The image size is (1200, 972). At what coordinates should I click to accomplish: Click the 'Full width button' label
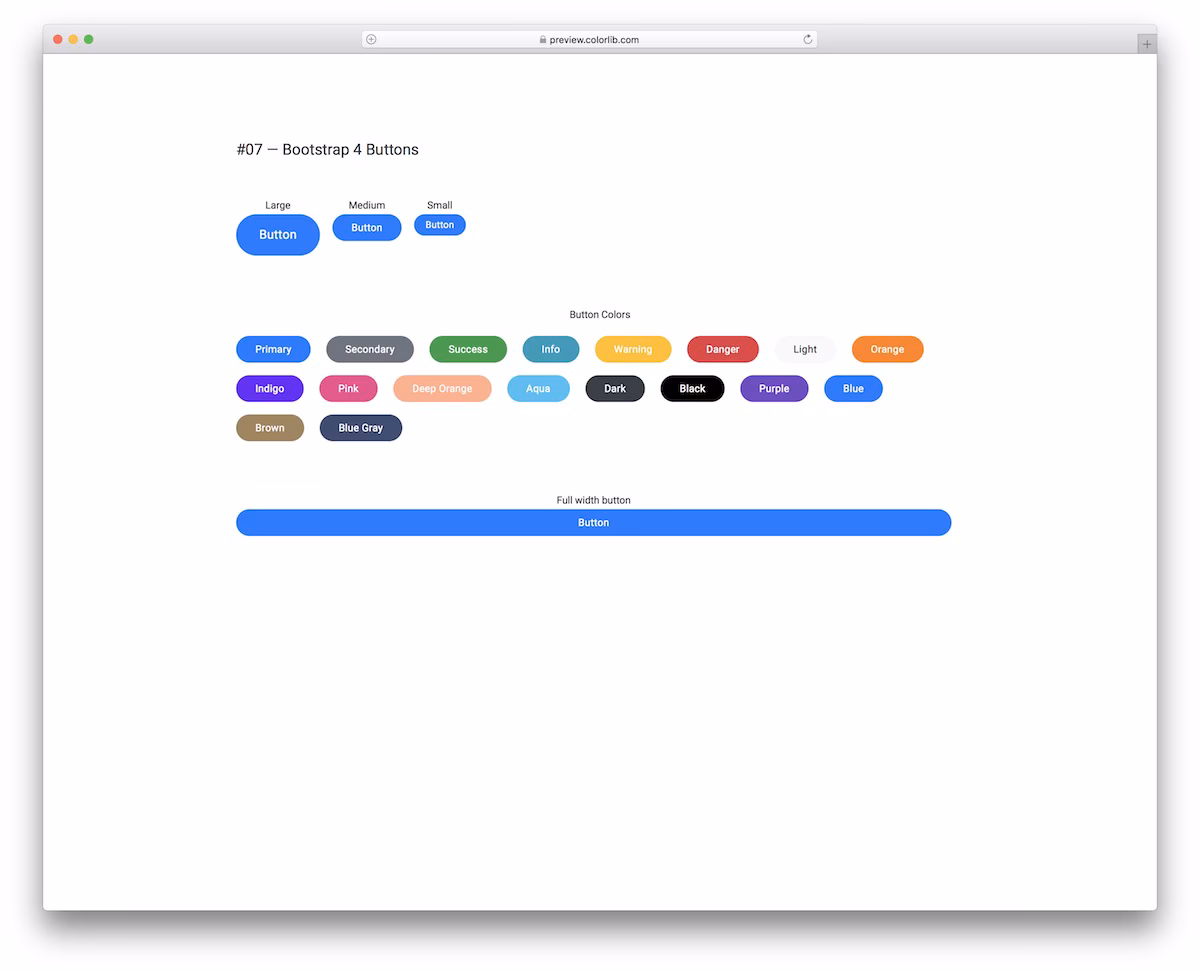coord(594,500)
